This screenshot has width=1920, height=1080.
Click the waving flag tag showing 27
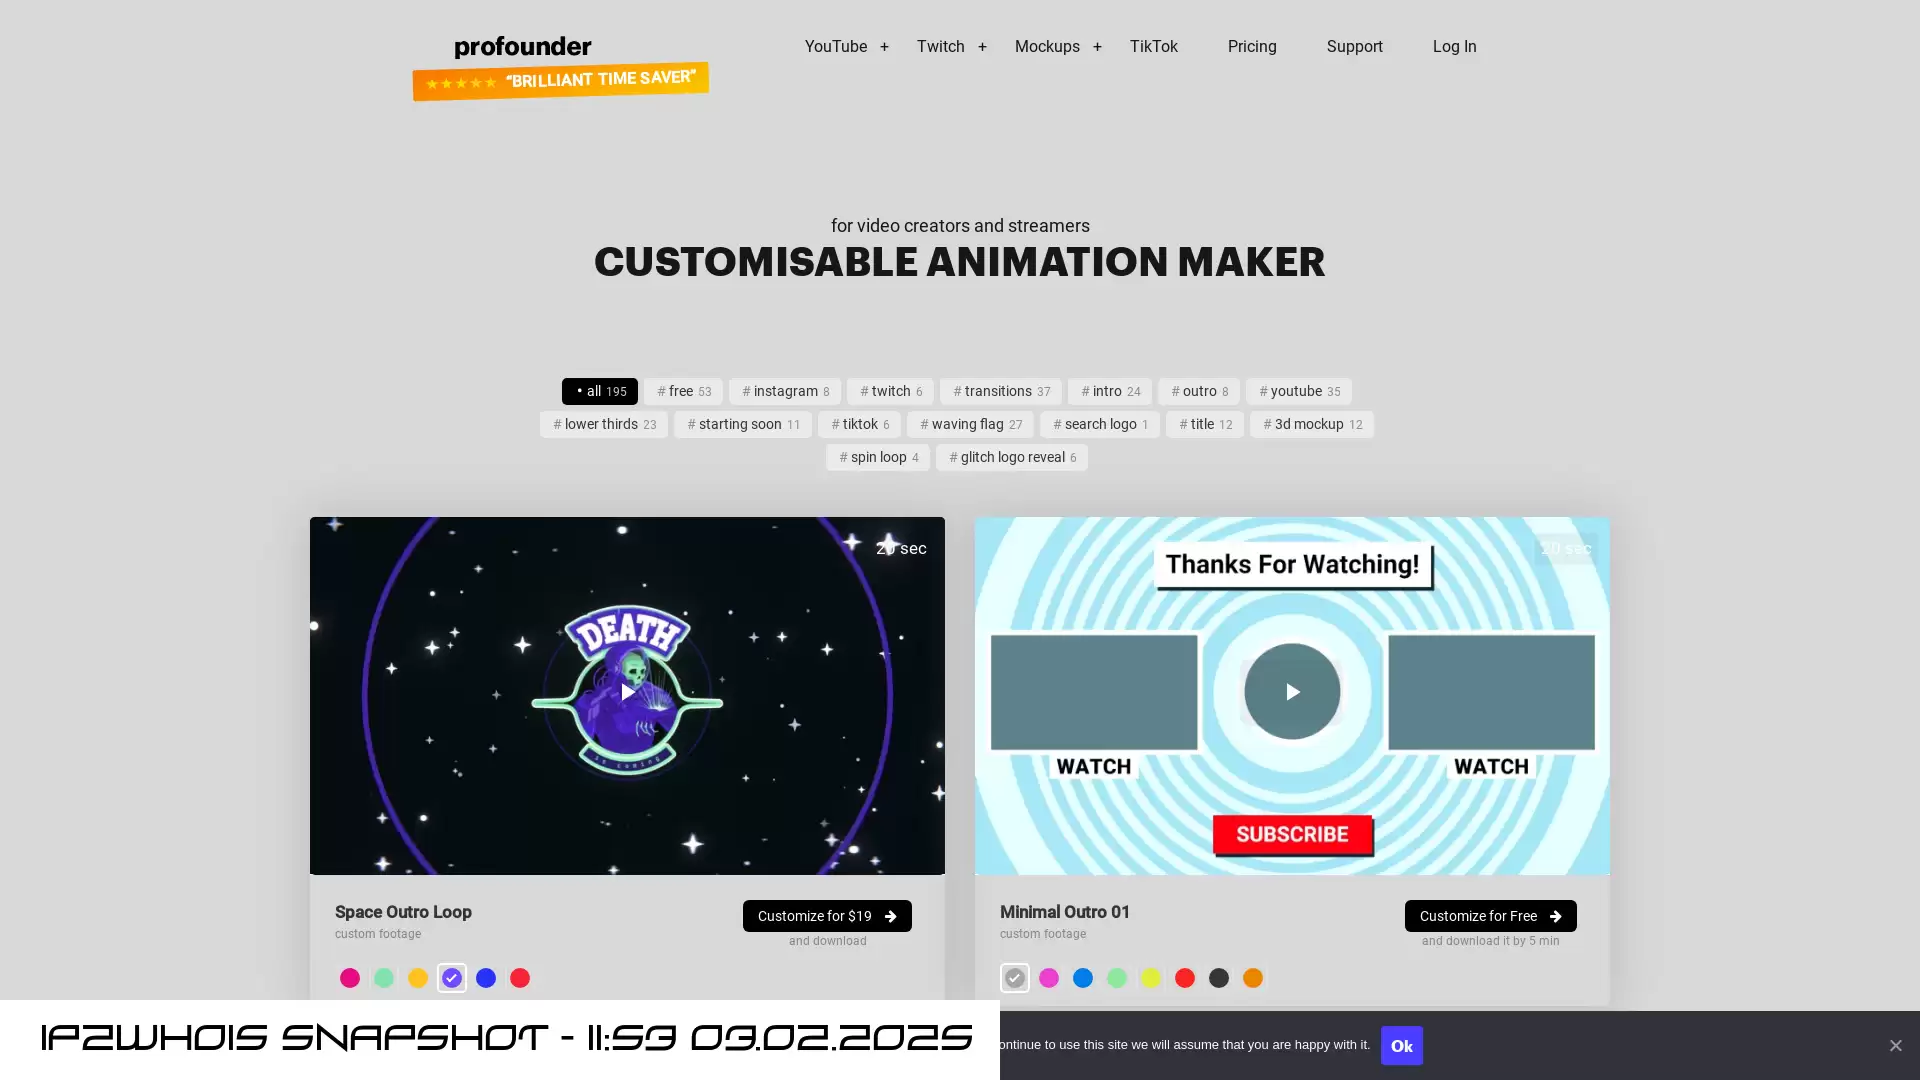[971, 423]
